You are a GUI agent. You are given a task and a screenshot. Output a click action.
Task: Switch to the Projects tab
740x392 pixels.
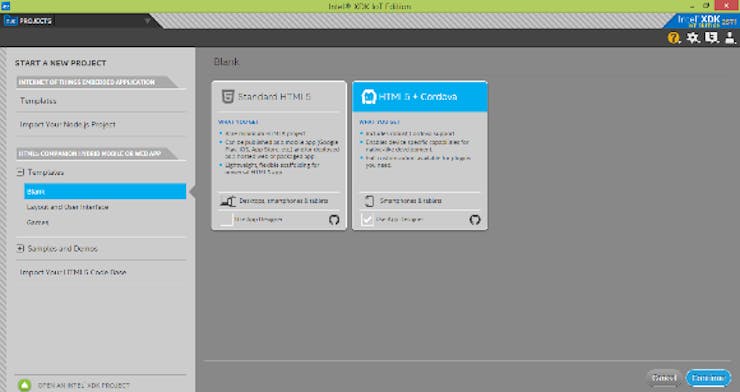(36, 21)
